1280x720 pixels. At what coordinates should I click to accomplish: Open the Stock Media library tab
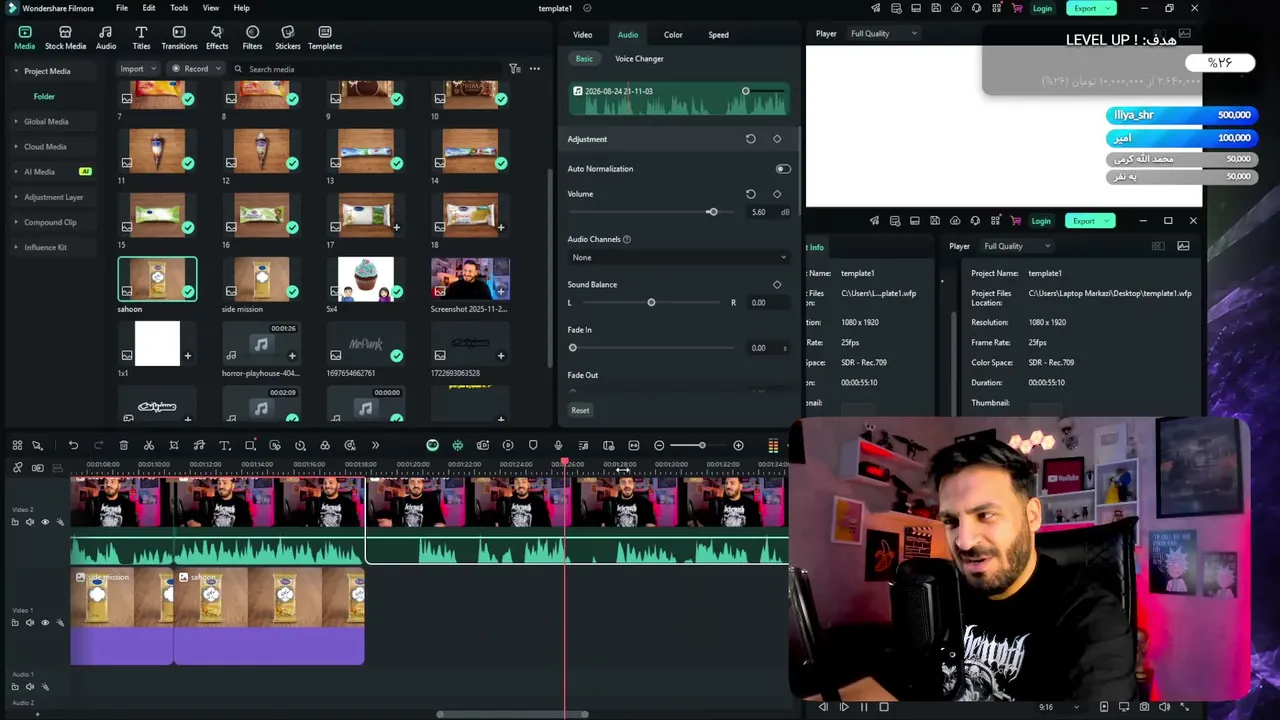point(65,38)
